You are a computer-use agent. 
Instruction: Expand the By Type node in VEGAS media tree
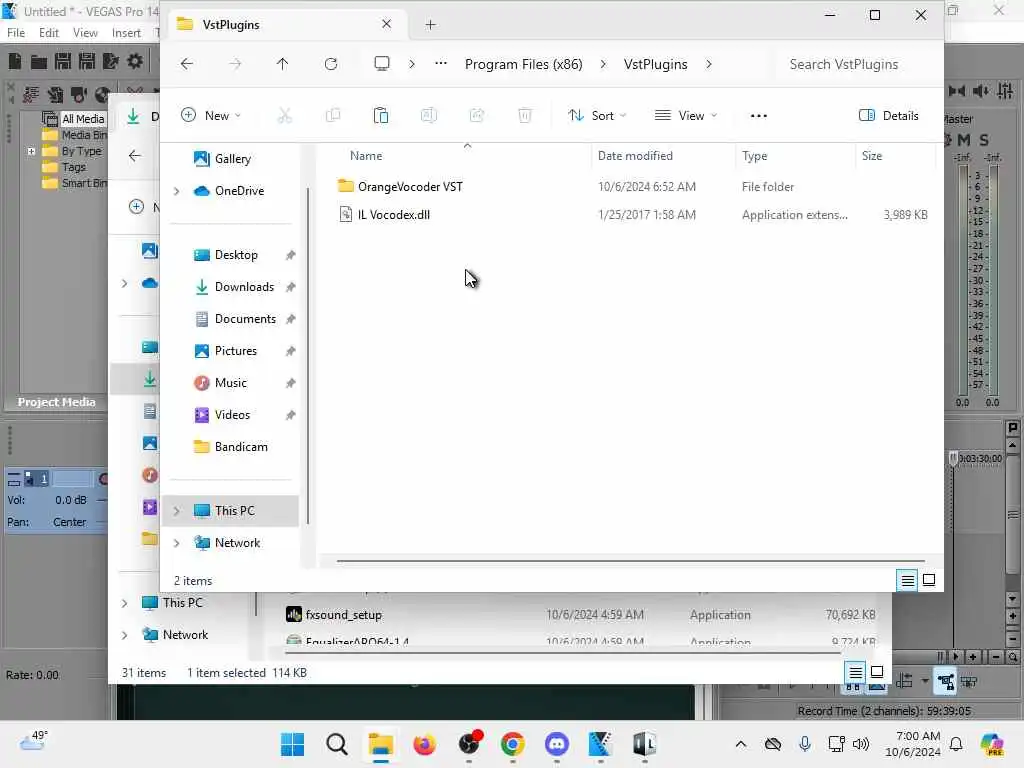tap(31, 151)
